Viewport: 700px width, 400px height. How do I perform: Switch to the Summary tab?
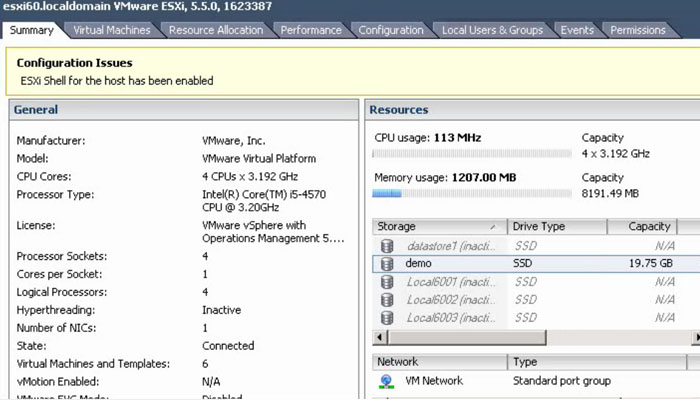(31, 30)
